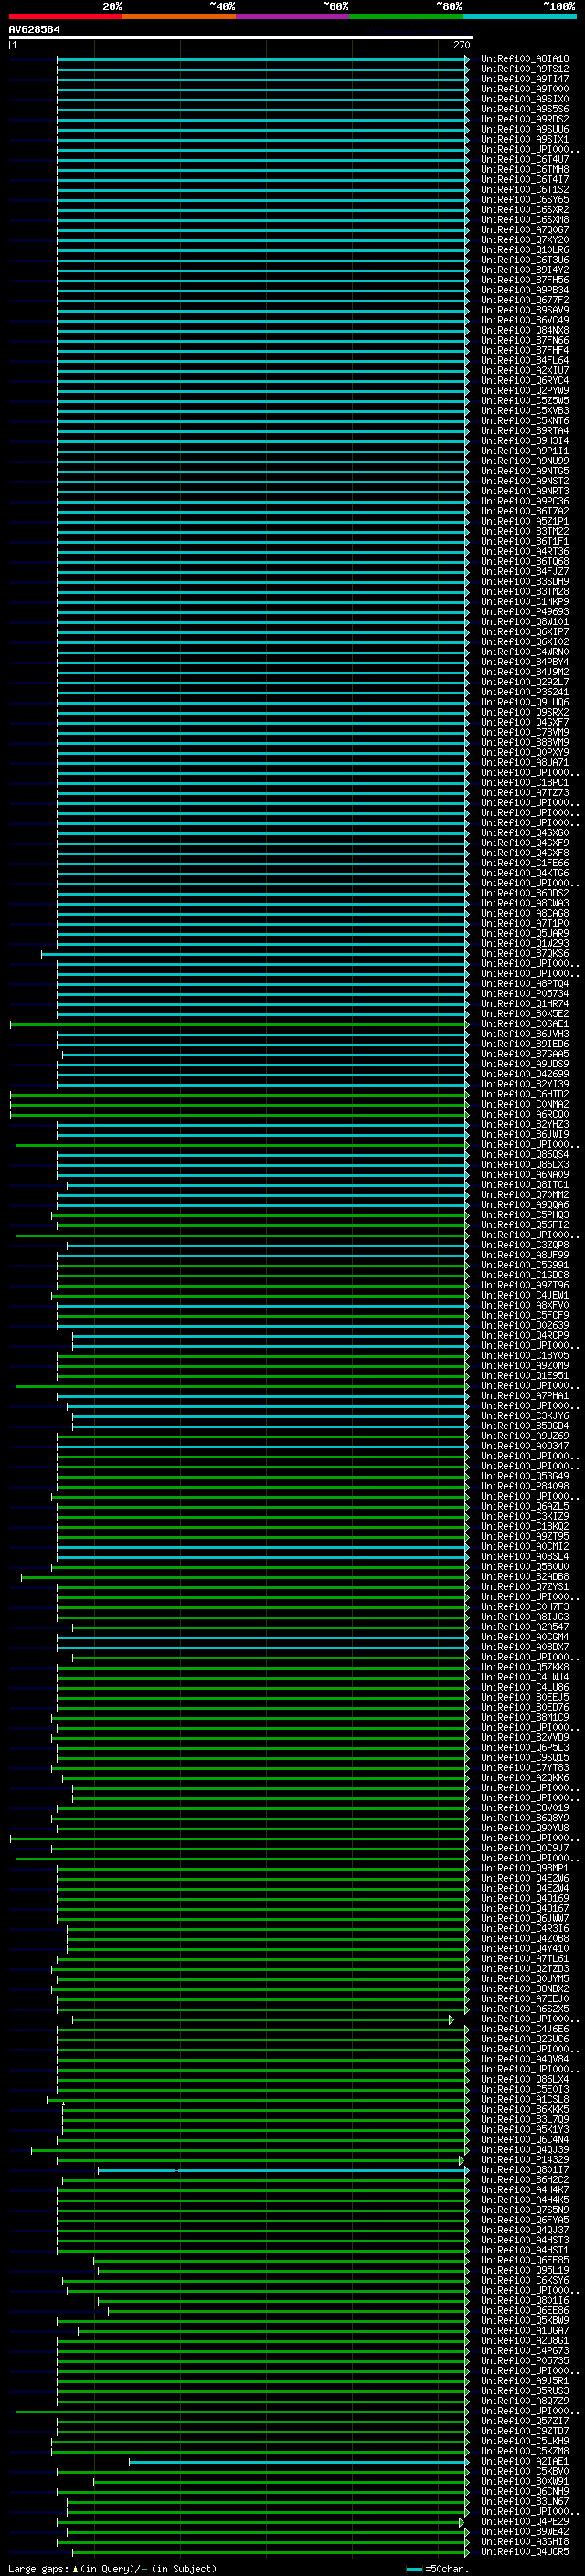Select the orange ~40% identity legend segment

(179, 16)
